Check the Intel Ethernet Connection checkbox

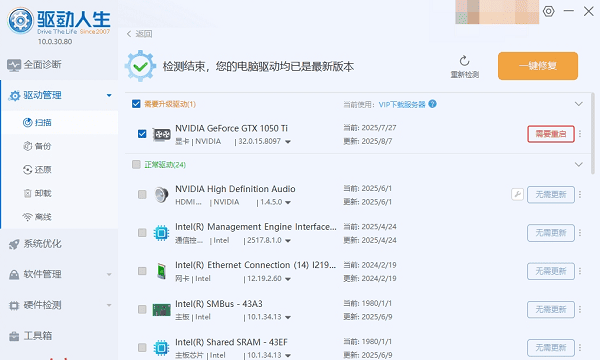pos(142,271)
